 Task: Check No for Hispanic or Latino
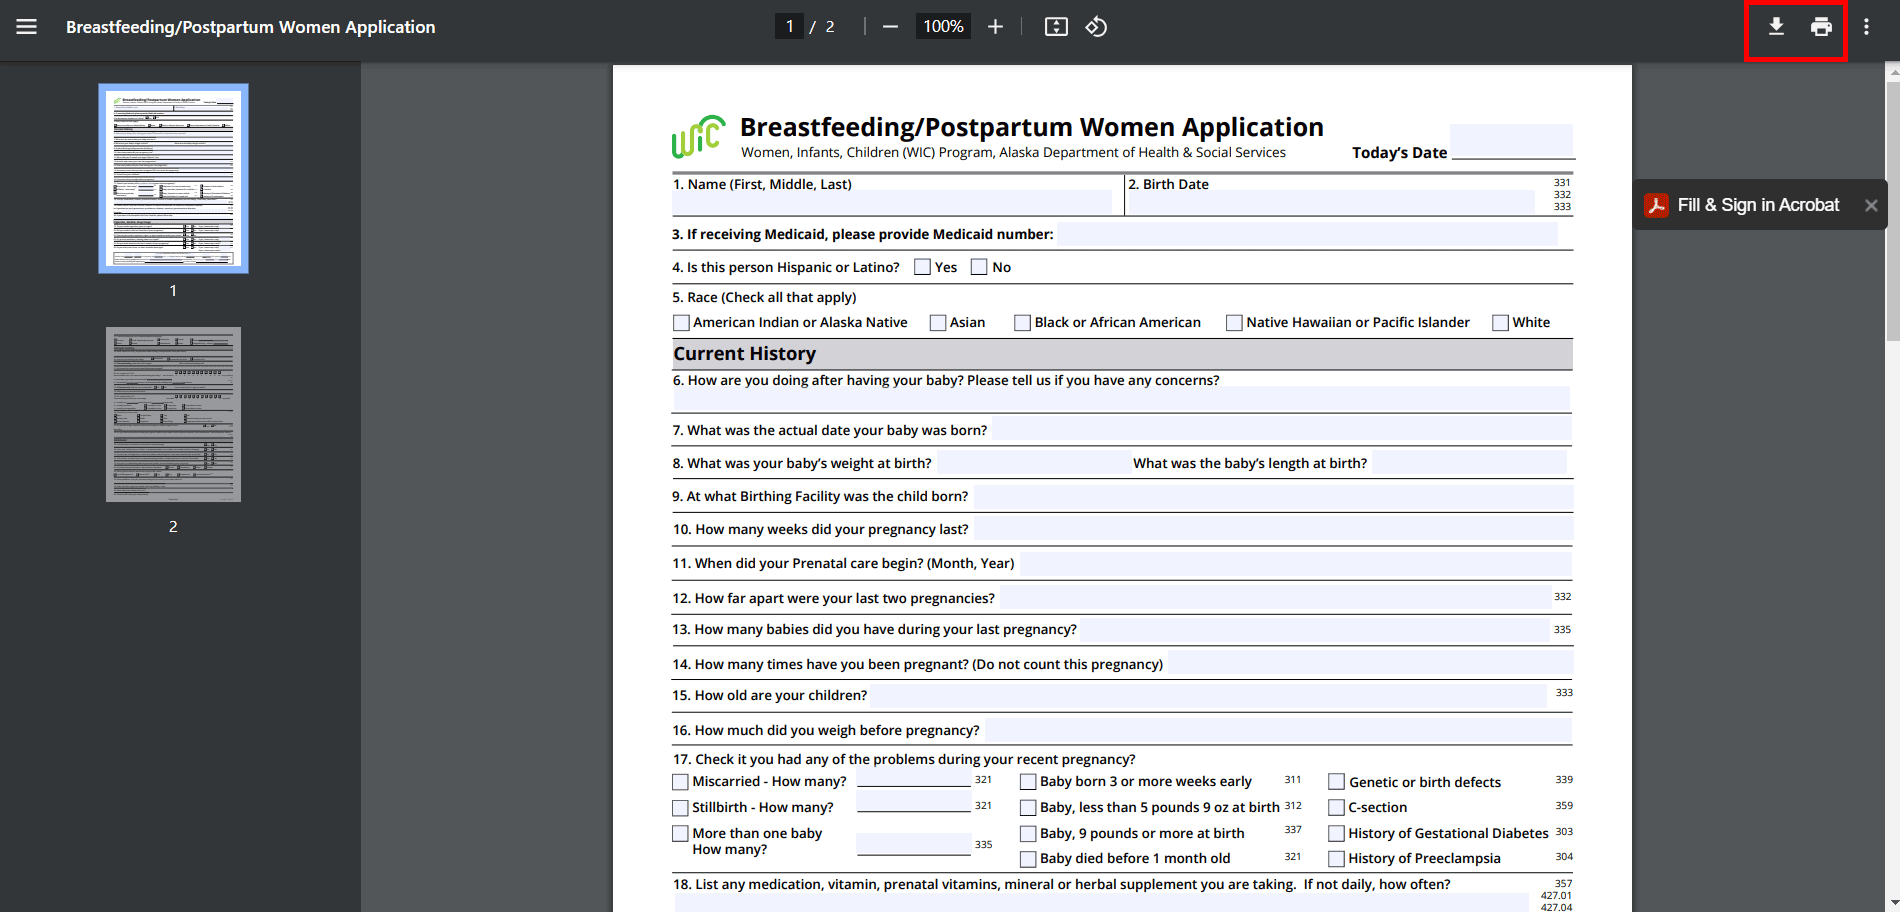click(x=979, y=267)
